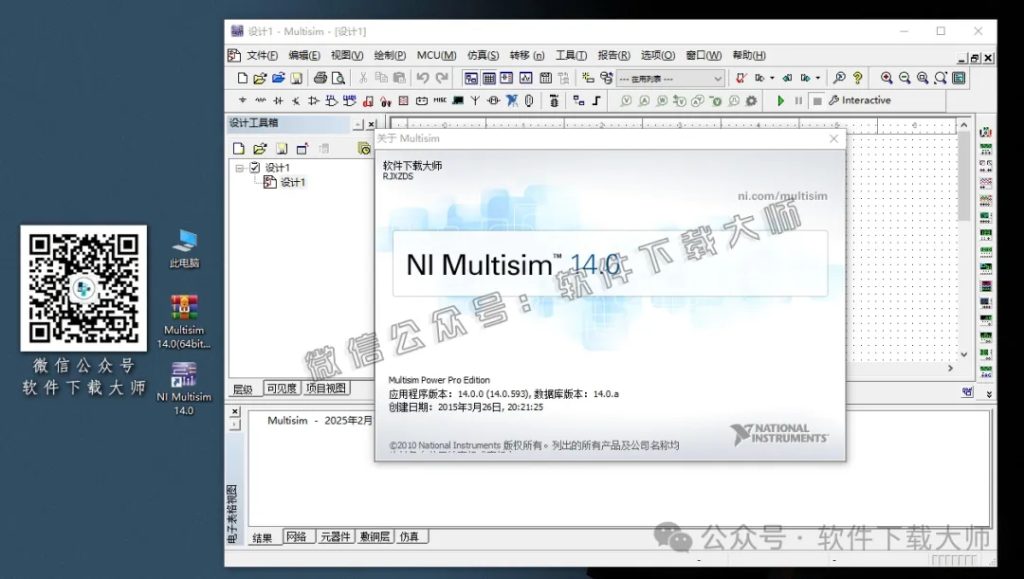Toggle the checkbox beside 设计1 in the tree
The height and width of the screenshot is (579, 1024).
click(x=254, y=166)
